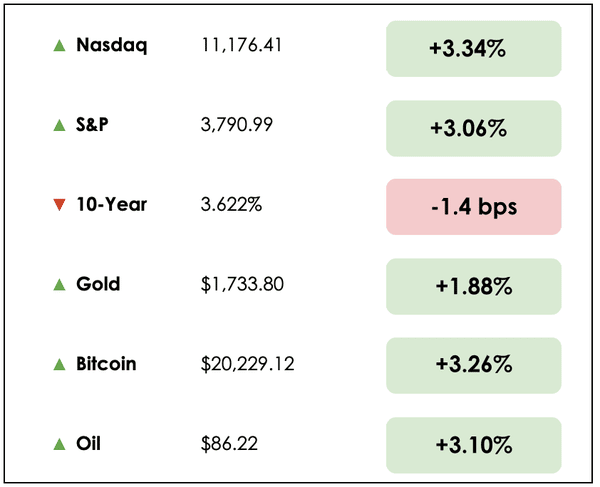Viewport: 600px width, 487px height.
Task: Click the green up arrow beside Oil
Action: coord(59,445)
